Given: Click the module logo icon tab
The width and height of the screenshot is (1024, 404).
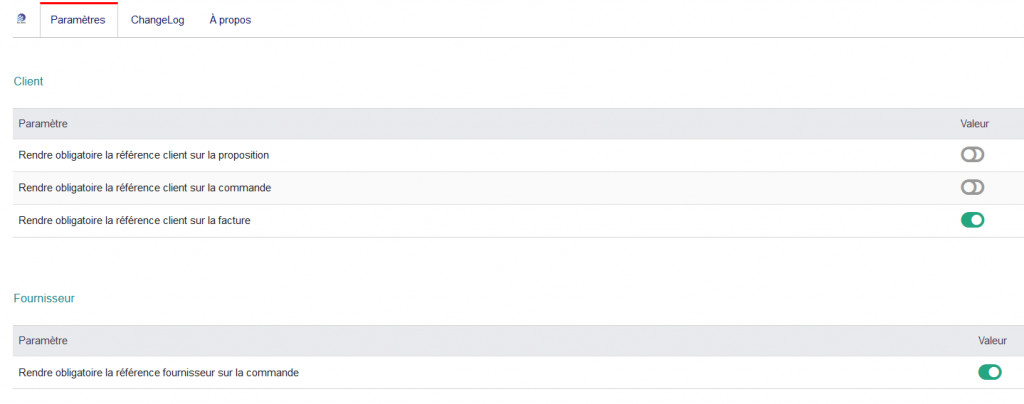Looking at the screenshot, I should [22, 19].
